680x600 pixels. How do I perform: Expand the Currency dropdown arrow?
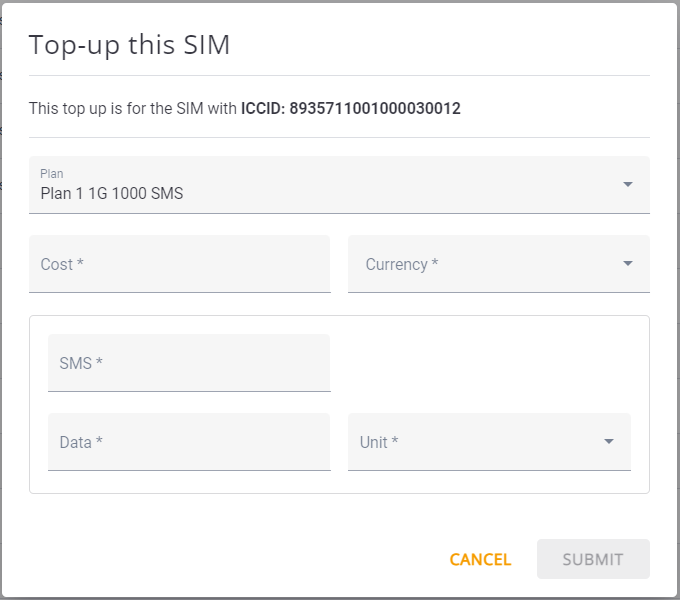(628, 264)
